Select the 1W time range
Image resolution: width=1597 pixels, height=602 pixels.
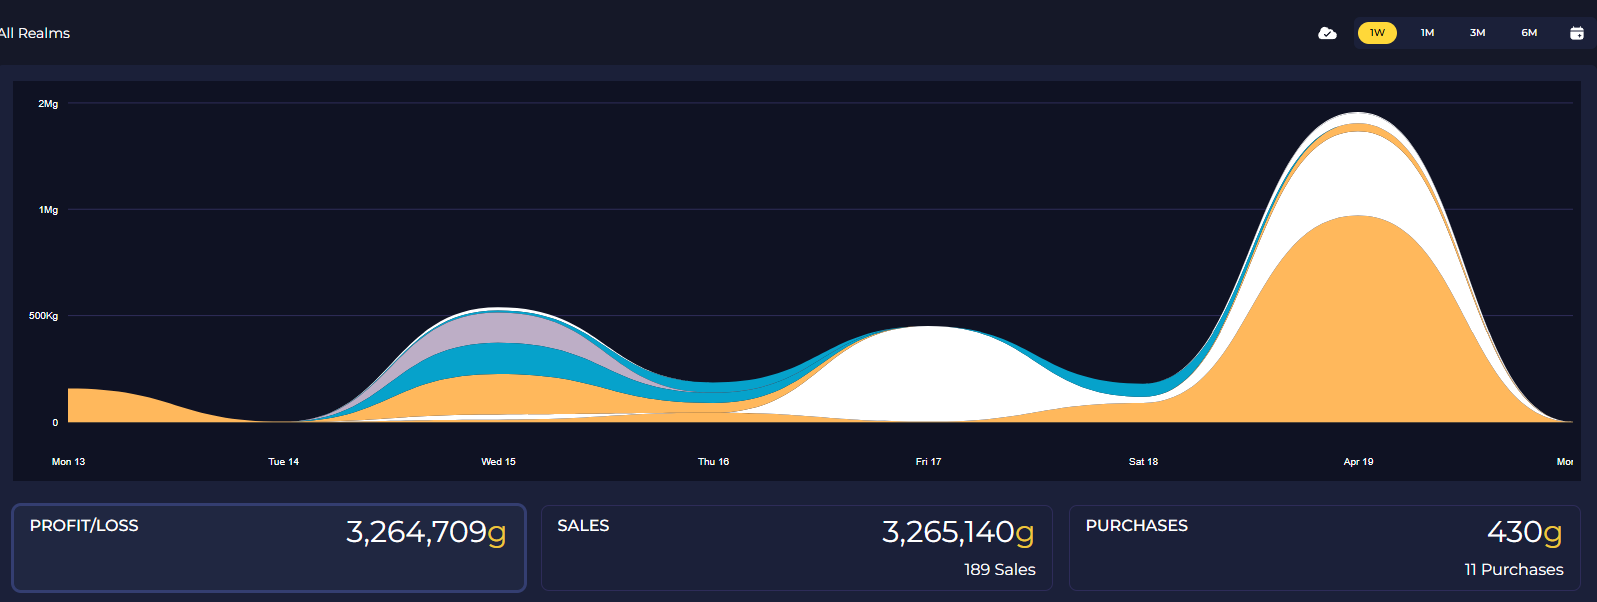[x=1377, y=33]
